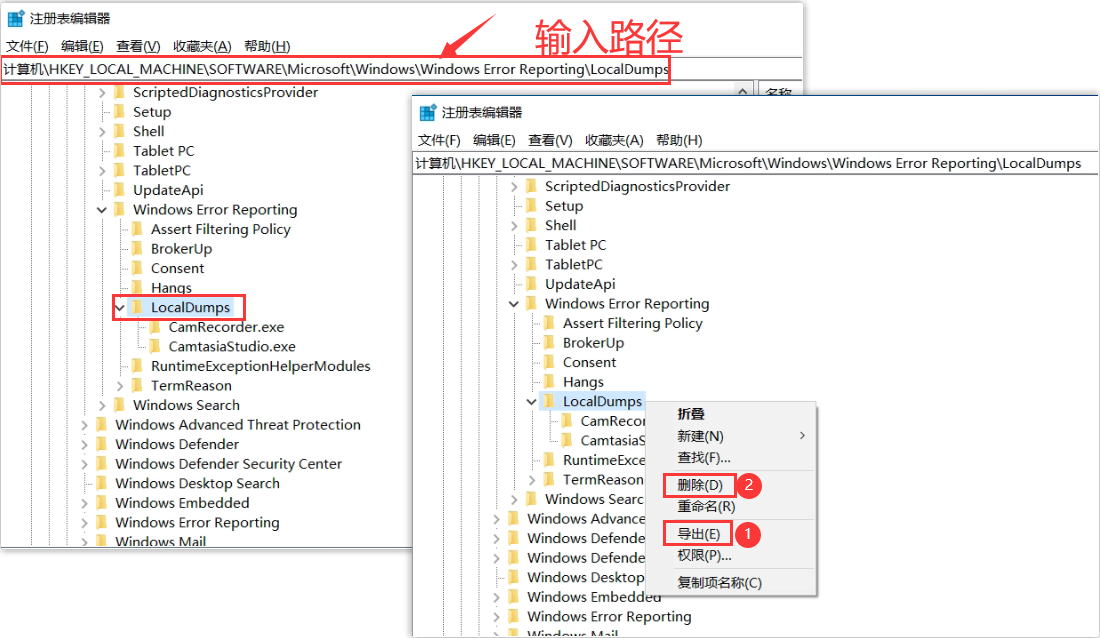1100x638 pixels.
Task: Click the CamRecorder.exe folder icon in the back window
Action: pyautogui.click(x=155, y=327)
